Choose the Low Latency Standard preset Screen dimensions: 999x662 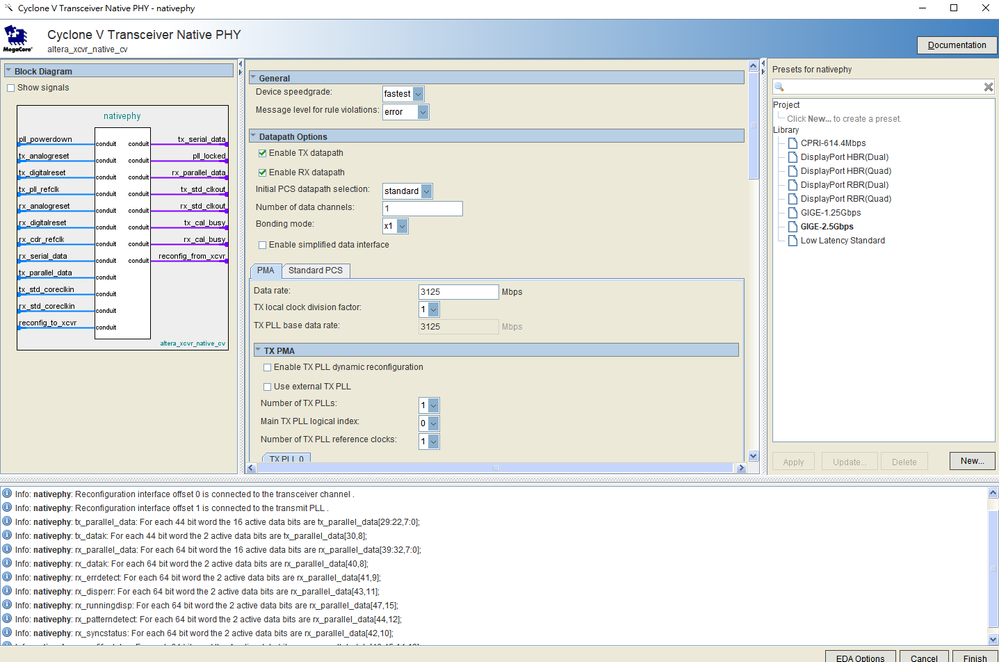(842, 241)
